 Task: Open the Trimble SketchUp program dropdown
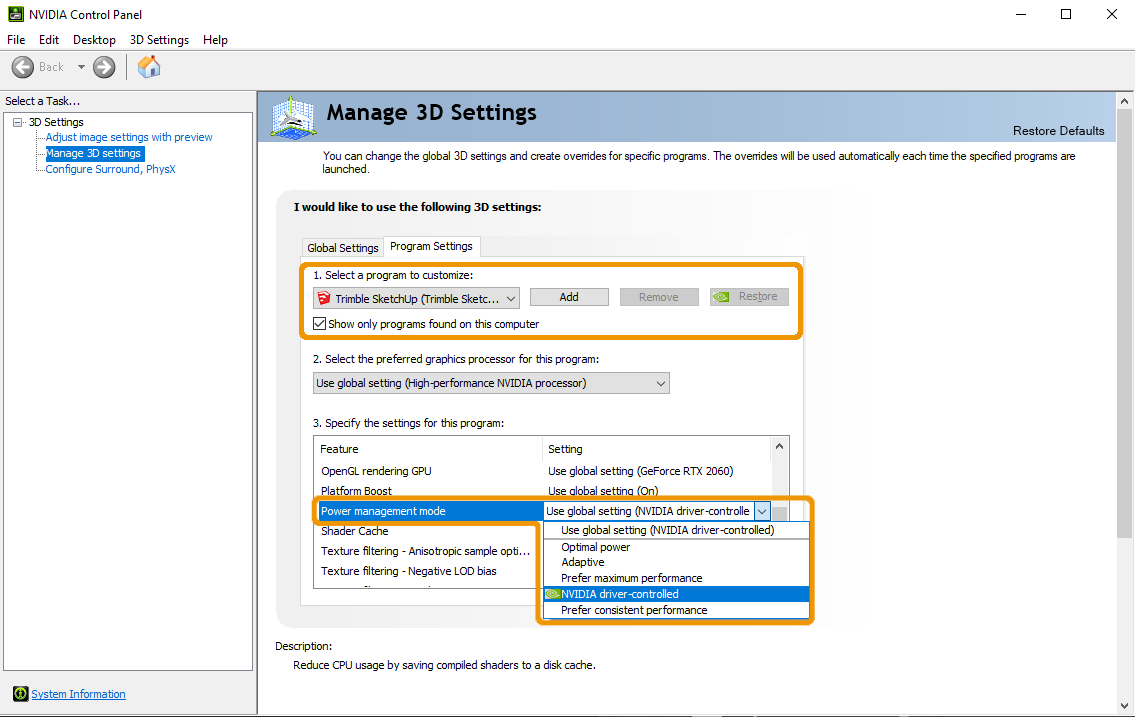pos(416,298)
